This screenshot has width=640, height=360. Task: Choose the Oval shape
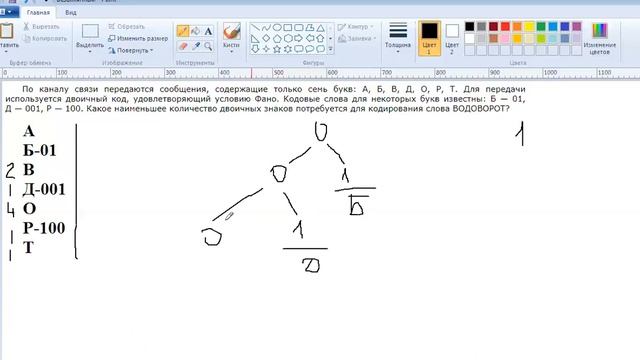(x=277, y=28)
